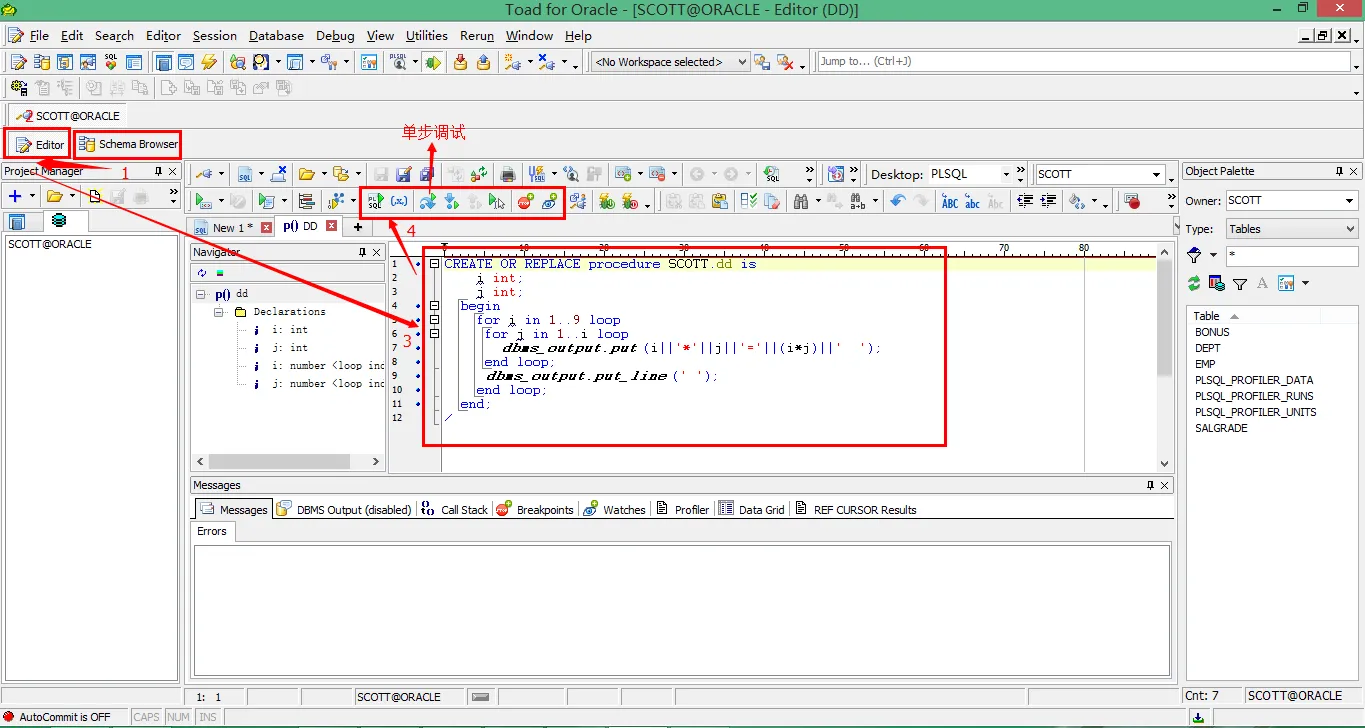The width and height of the screenshot is (1365, 728).
Task: Click the Run to Cursor debug icon
Action: coord(497,201)
